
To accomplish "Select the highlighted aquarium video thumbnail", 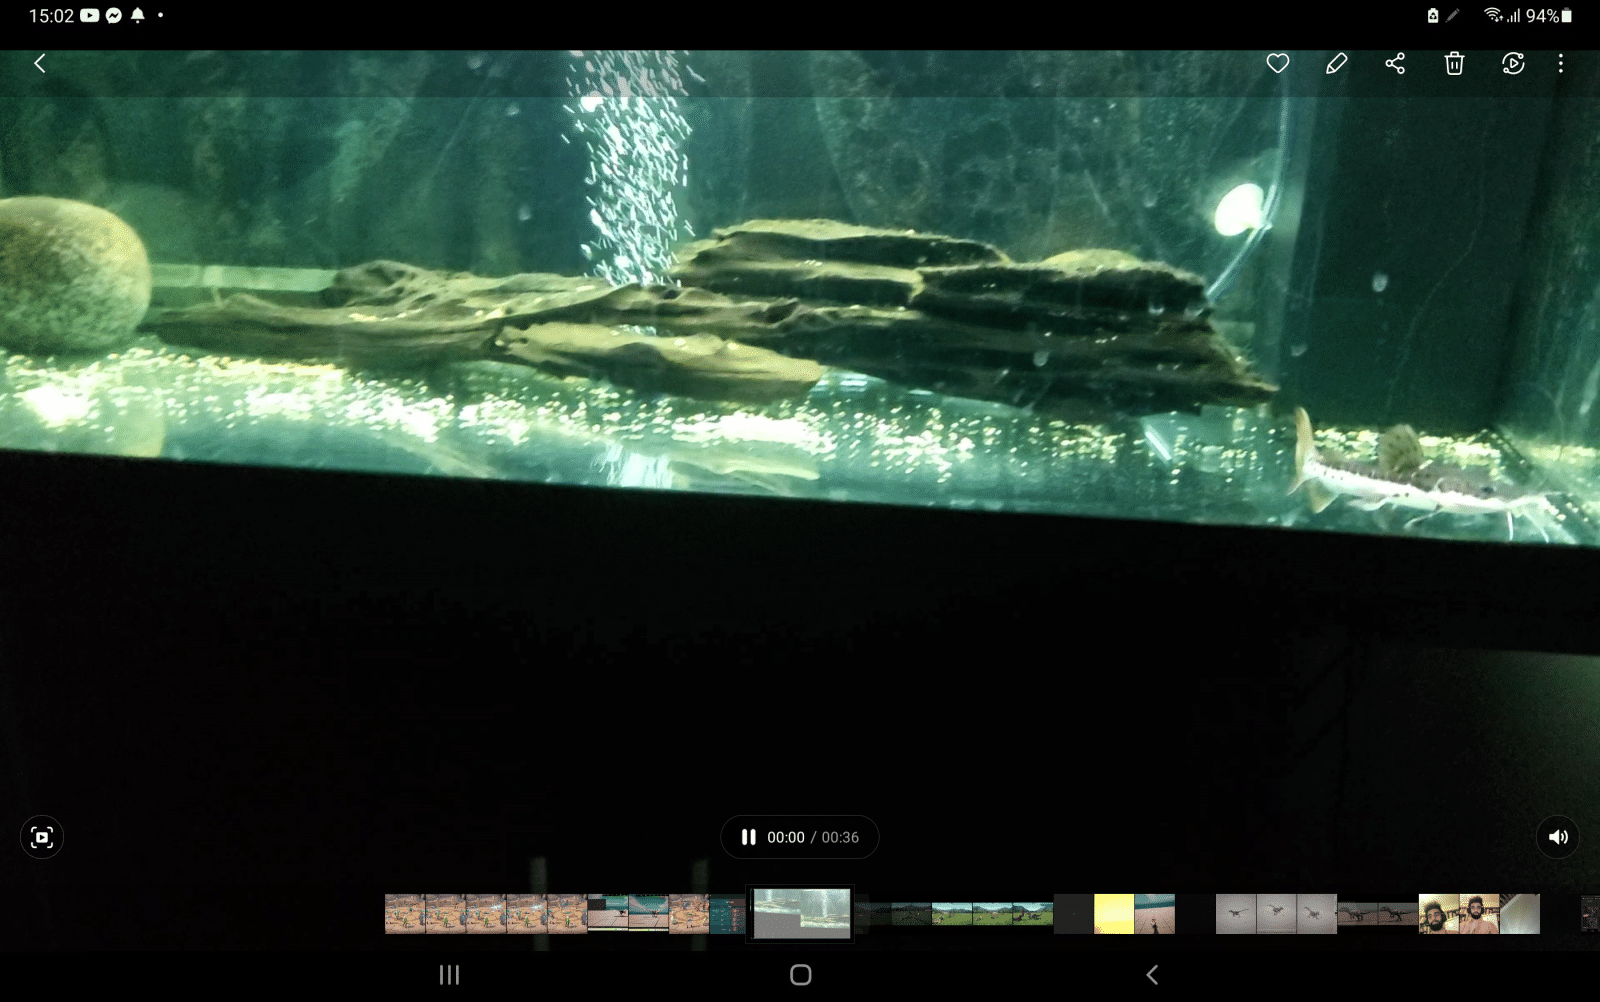I will (801, 913).
